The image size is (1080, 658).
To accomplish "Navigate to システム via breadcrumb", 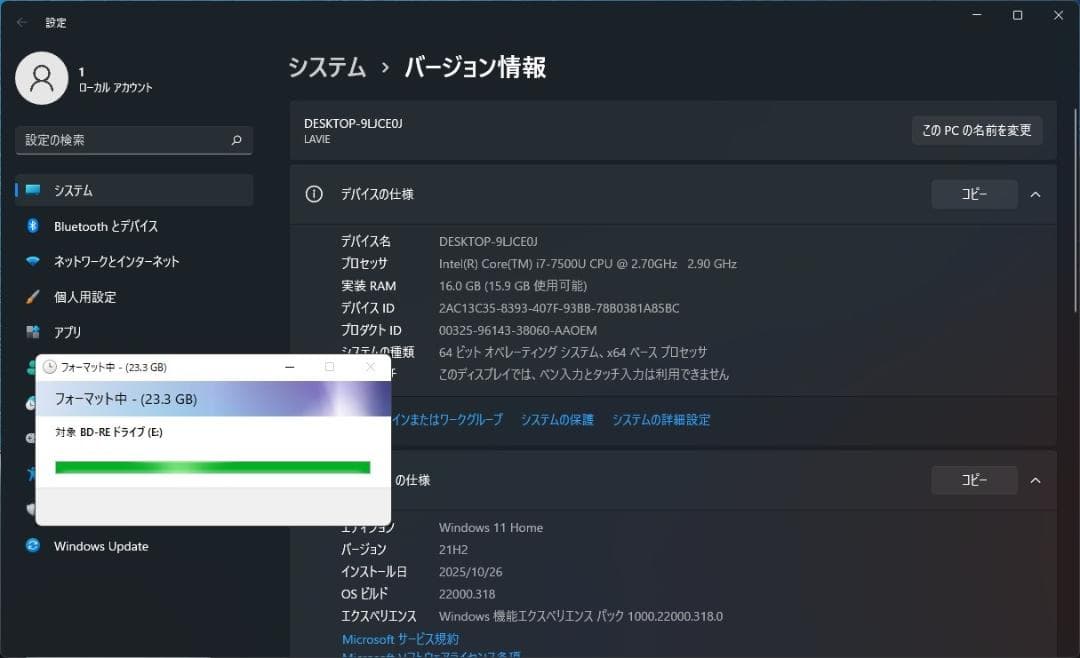I will click(327, 67).
